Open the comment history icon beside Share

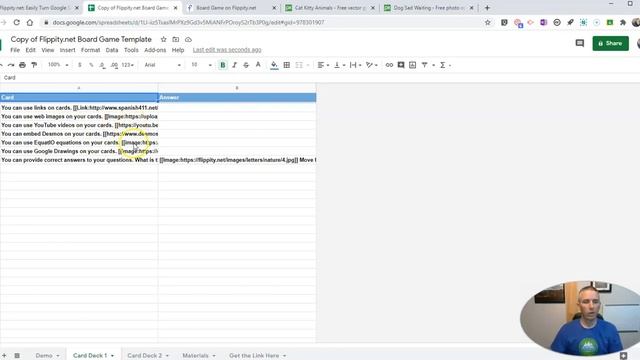click(580, 43)
